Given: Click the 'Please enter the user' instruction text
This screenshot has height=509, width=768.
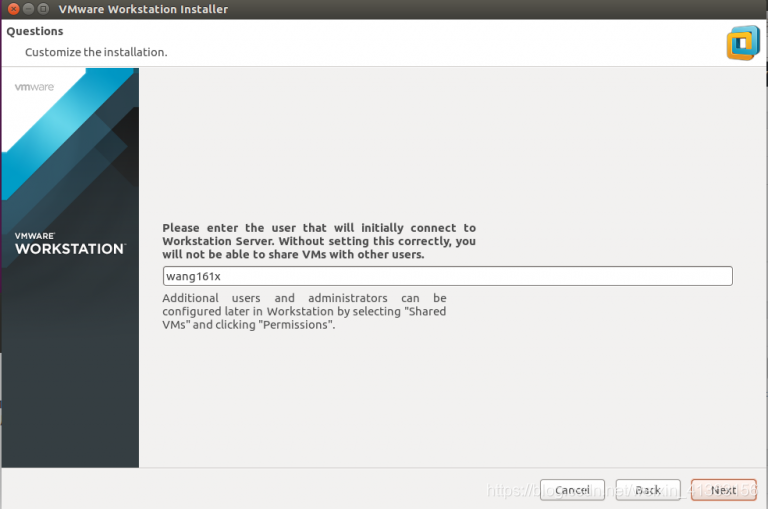Looking at the screenshot, I should pos(319,241).
